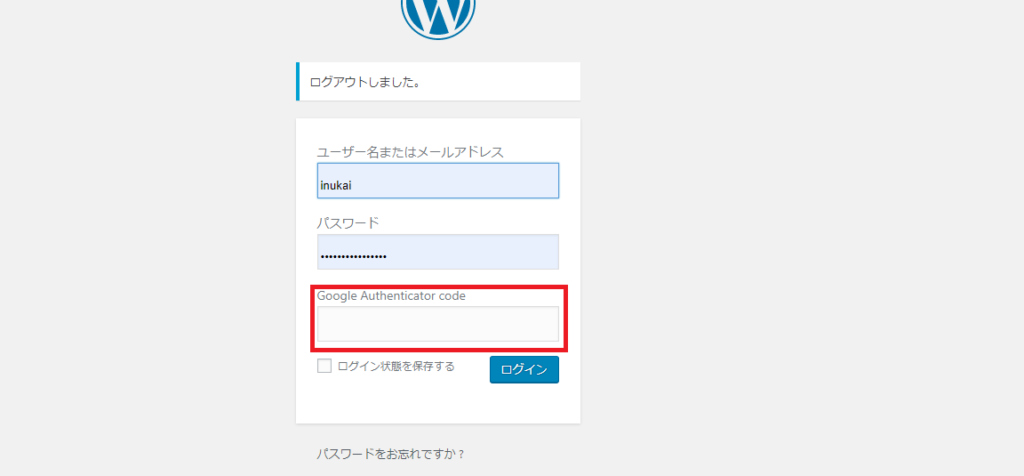
Task: Click the gray page background left of the form
Action: pos(150,250)
